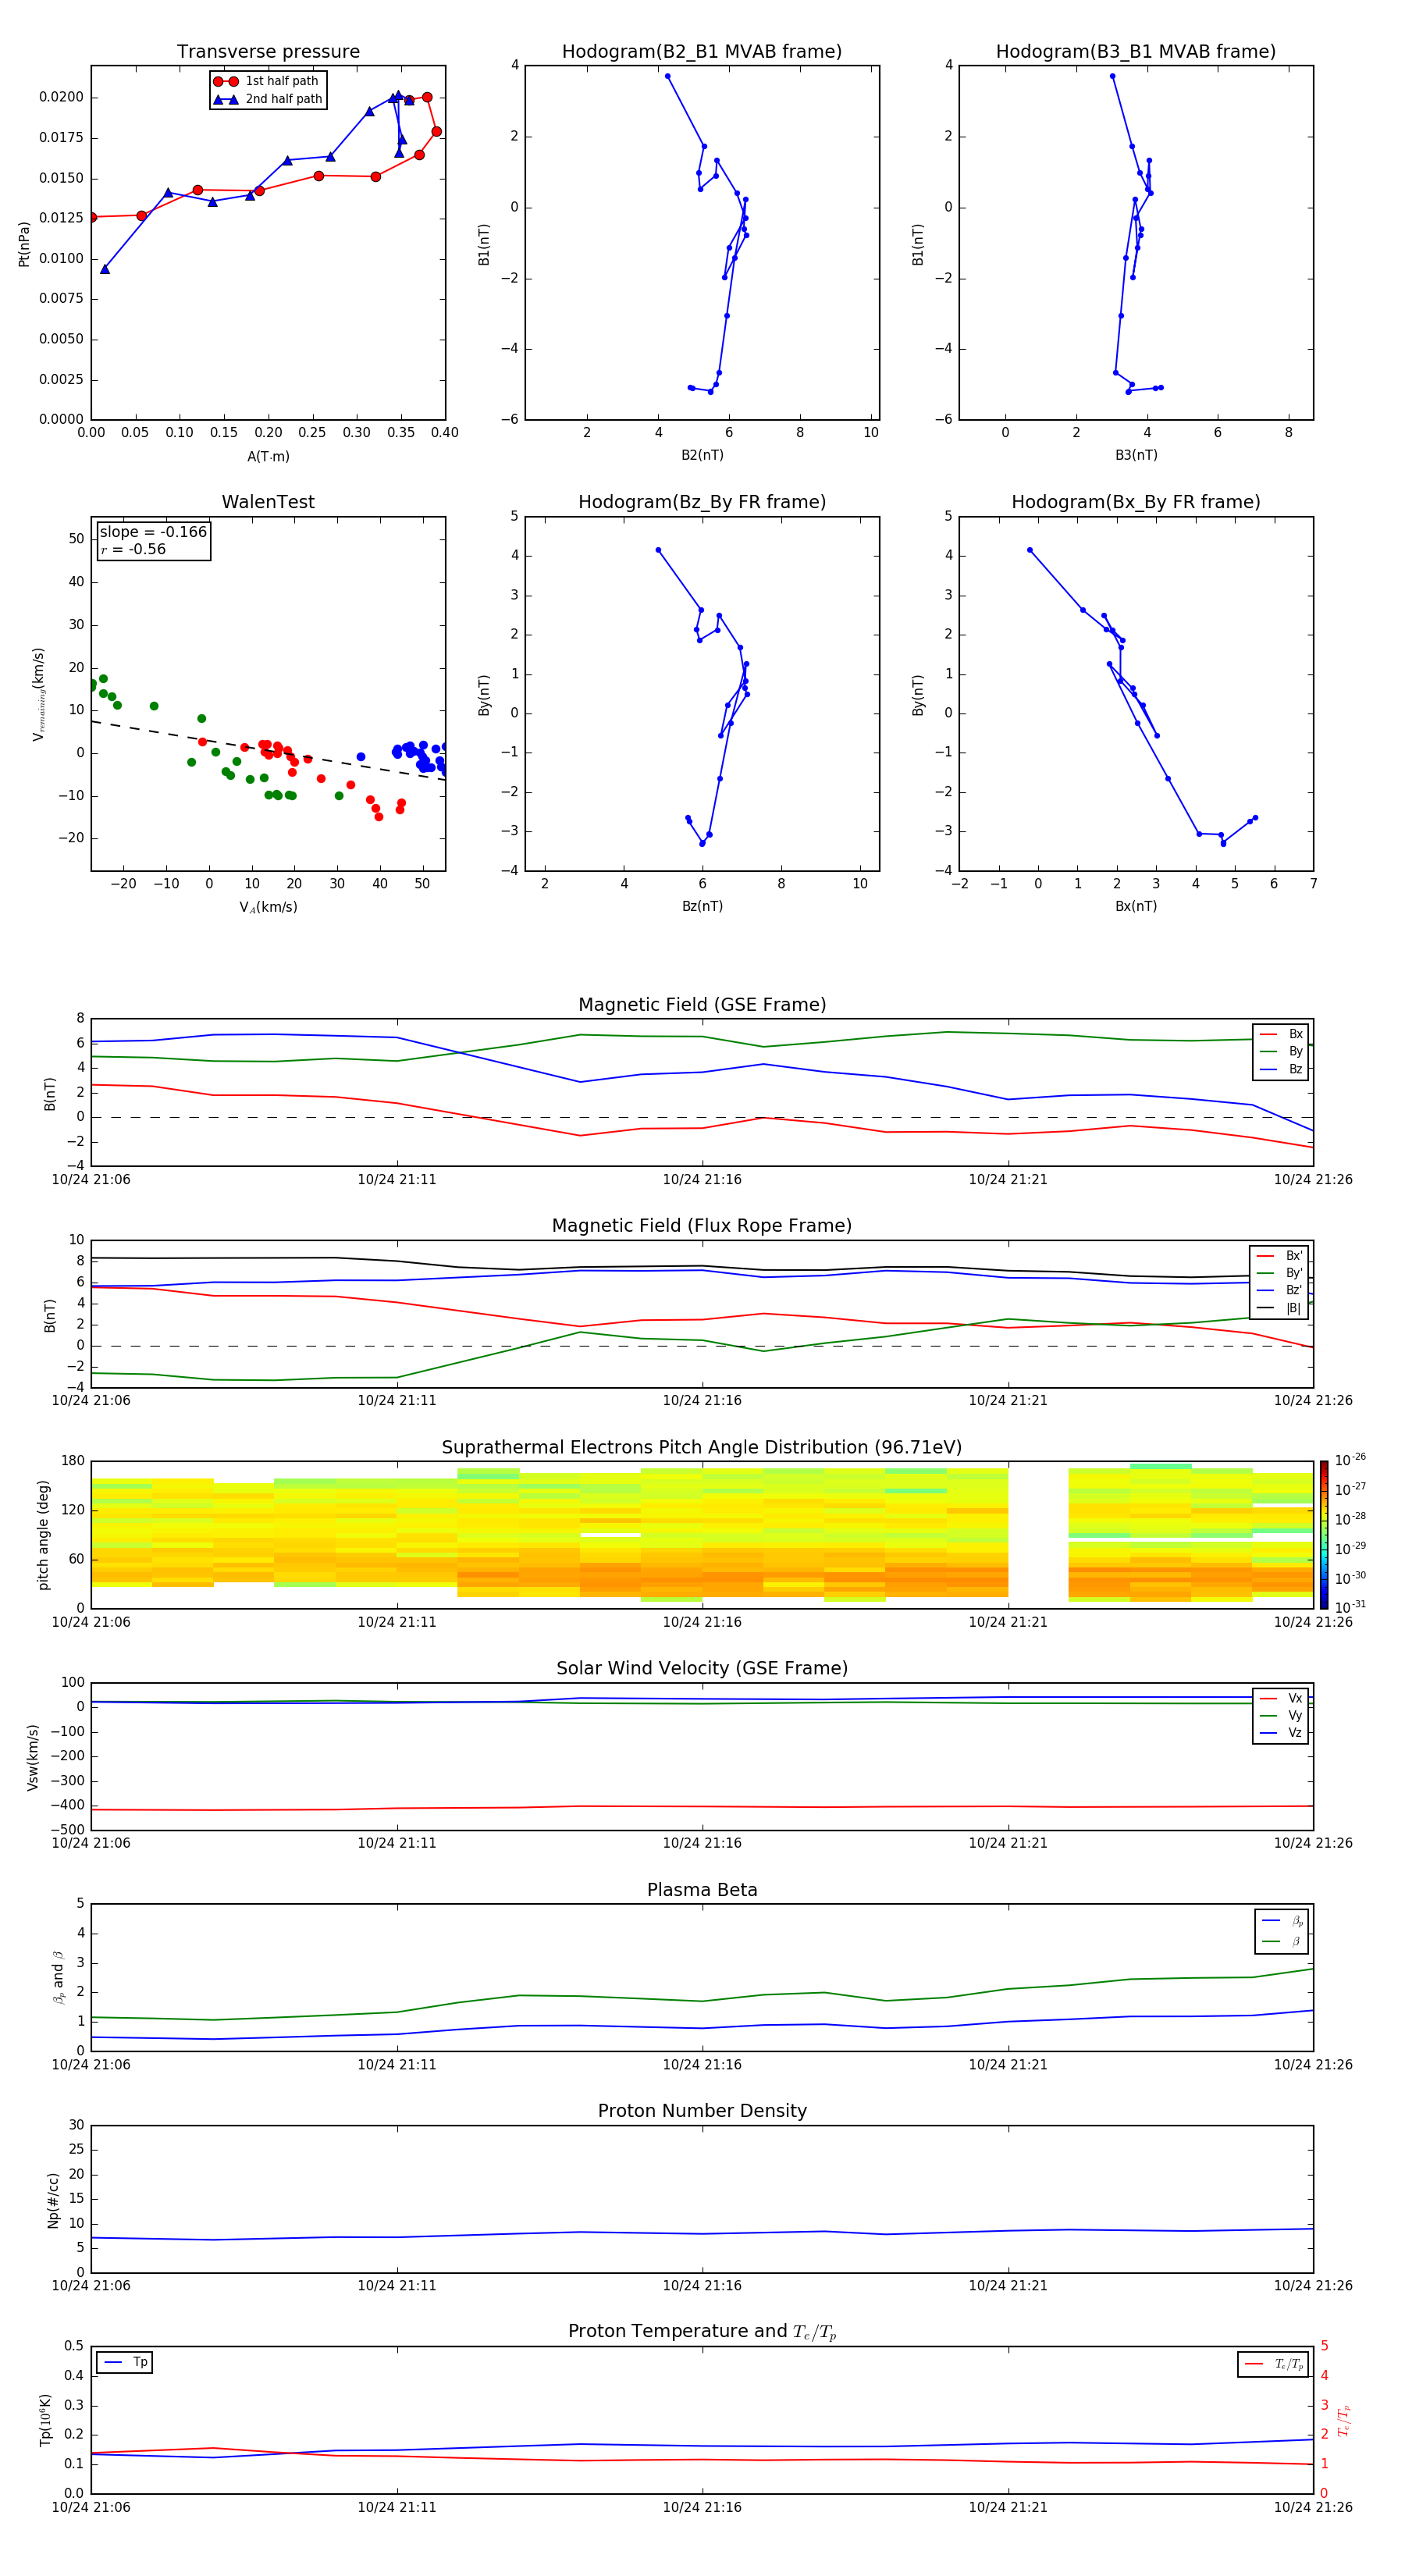Select Vy entry in solar wind legend
The height and width of the screenshot is (2576, 1405).
[x=1281, y=1715]
